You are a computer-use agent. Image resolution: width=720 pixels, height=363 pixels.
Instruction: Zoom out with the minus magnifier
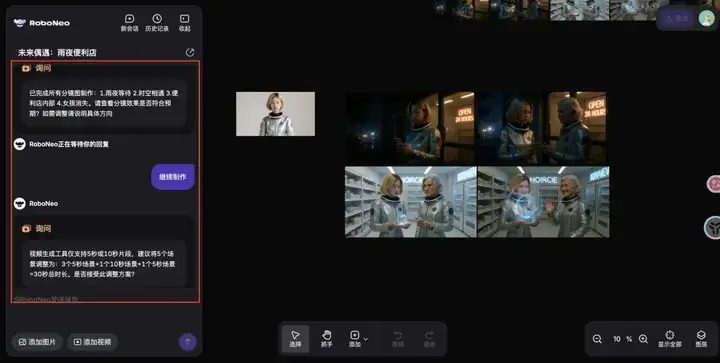point(597,339)
